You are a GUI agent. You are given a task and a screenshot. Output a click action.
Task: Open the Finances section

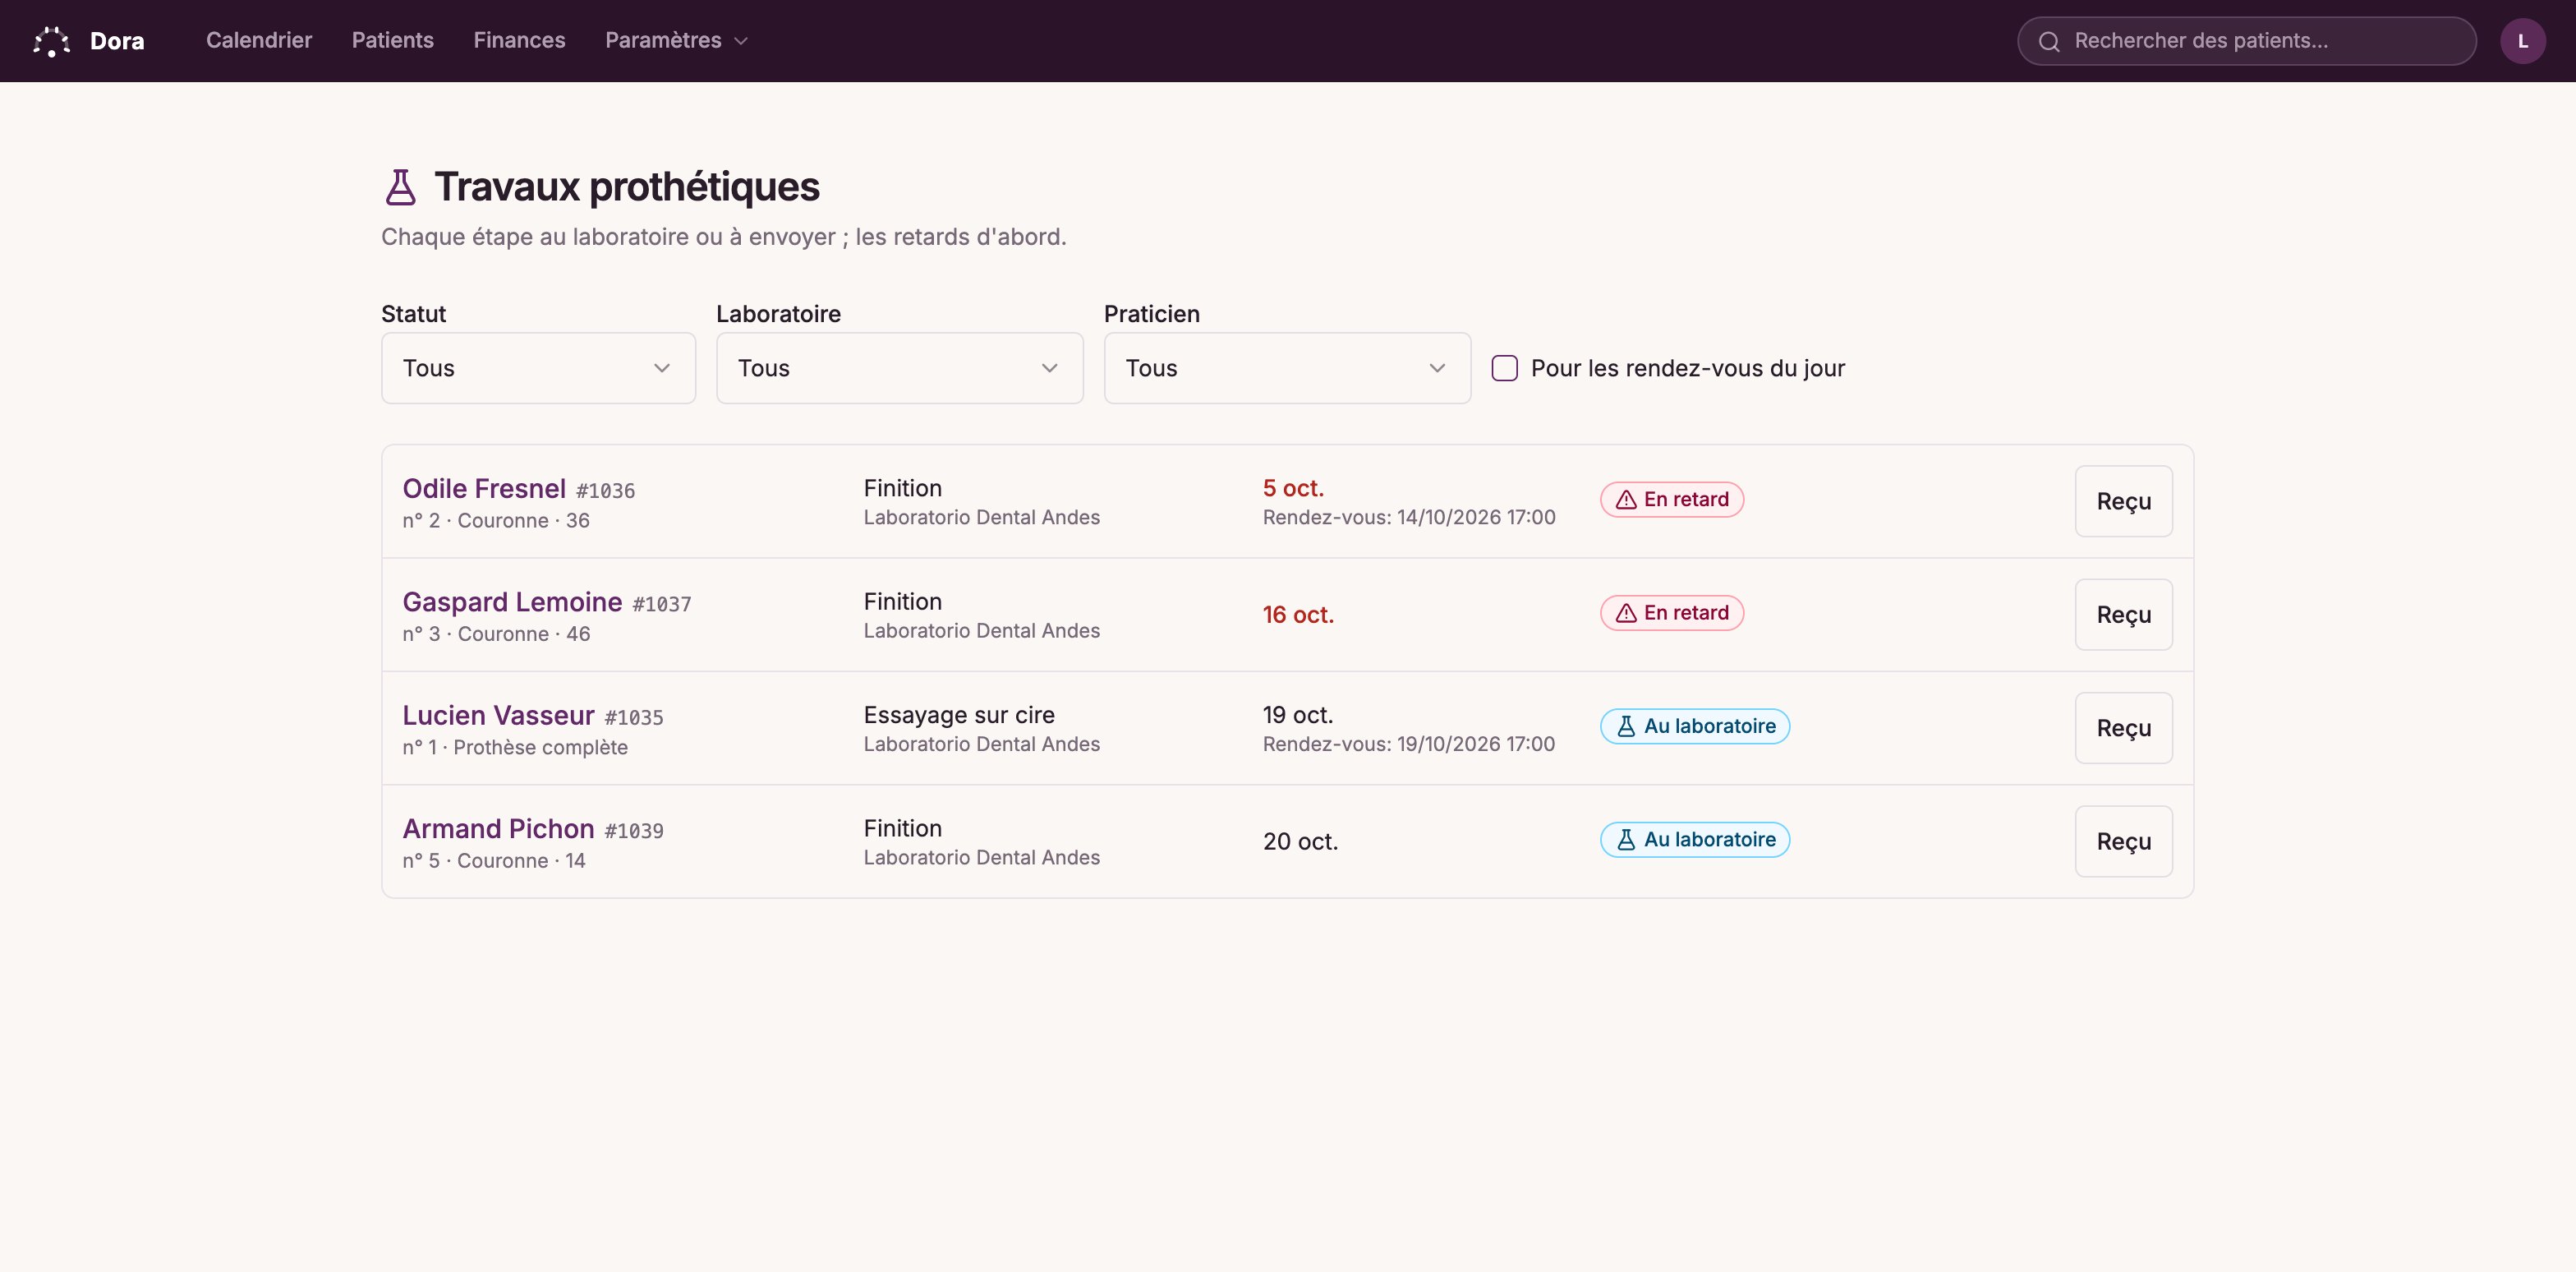519,40
